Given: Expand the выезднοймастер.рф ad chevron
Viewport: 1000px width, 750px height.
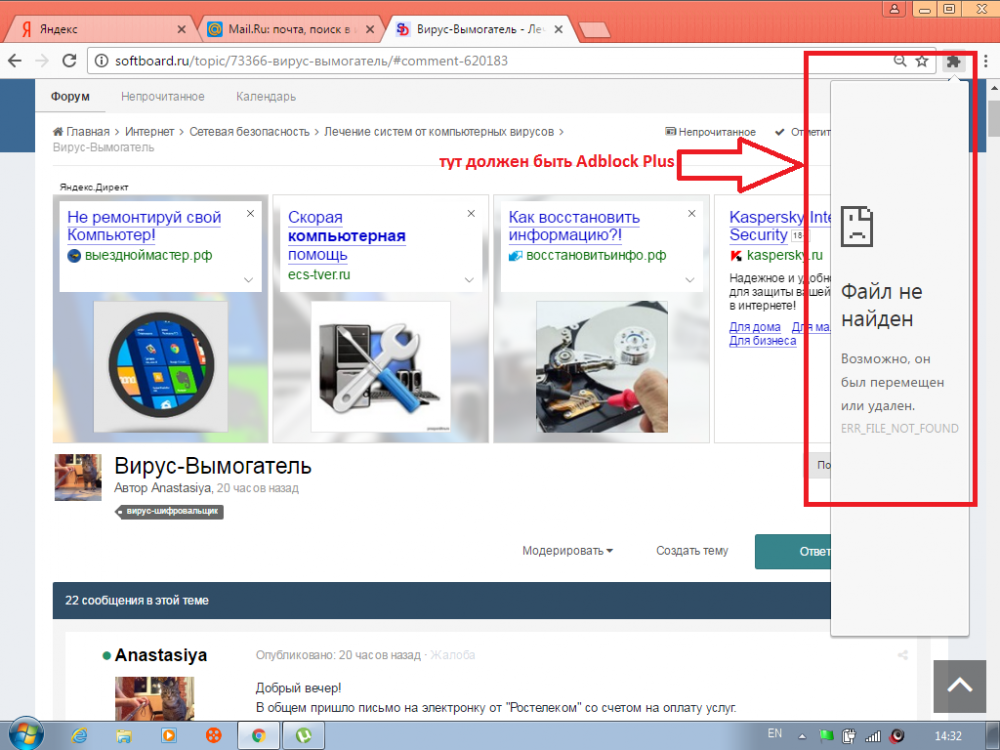Looking at the screenshot, I should (x=249, y=280).
